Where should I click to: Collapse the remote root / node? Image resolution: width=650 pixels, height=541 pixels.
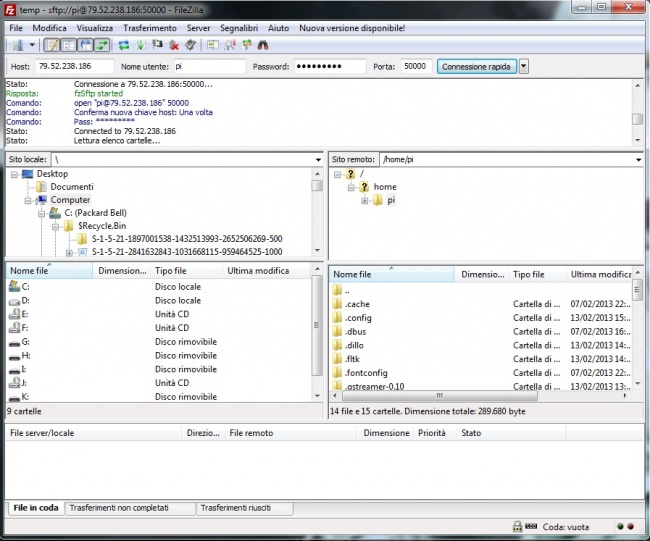pos(337,175)
